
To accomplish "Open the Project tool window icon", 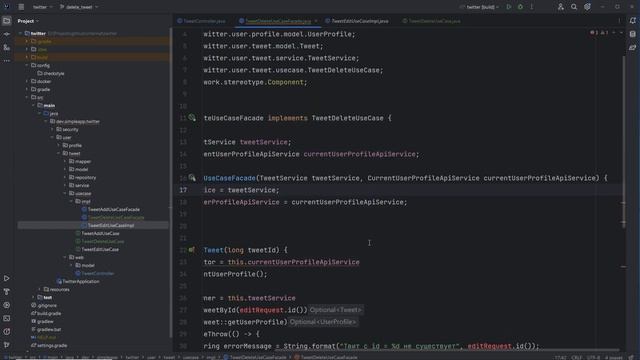I will point(7,21).
